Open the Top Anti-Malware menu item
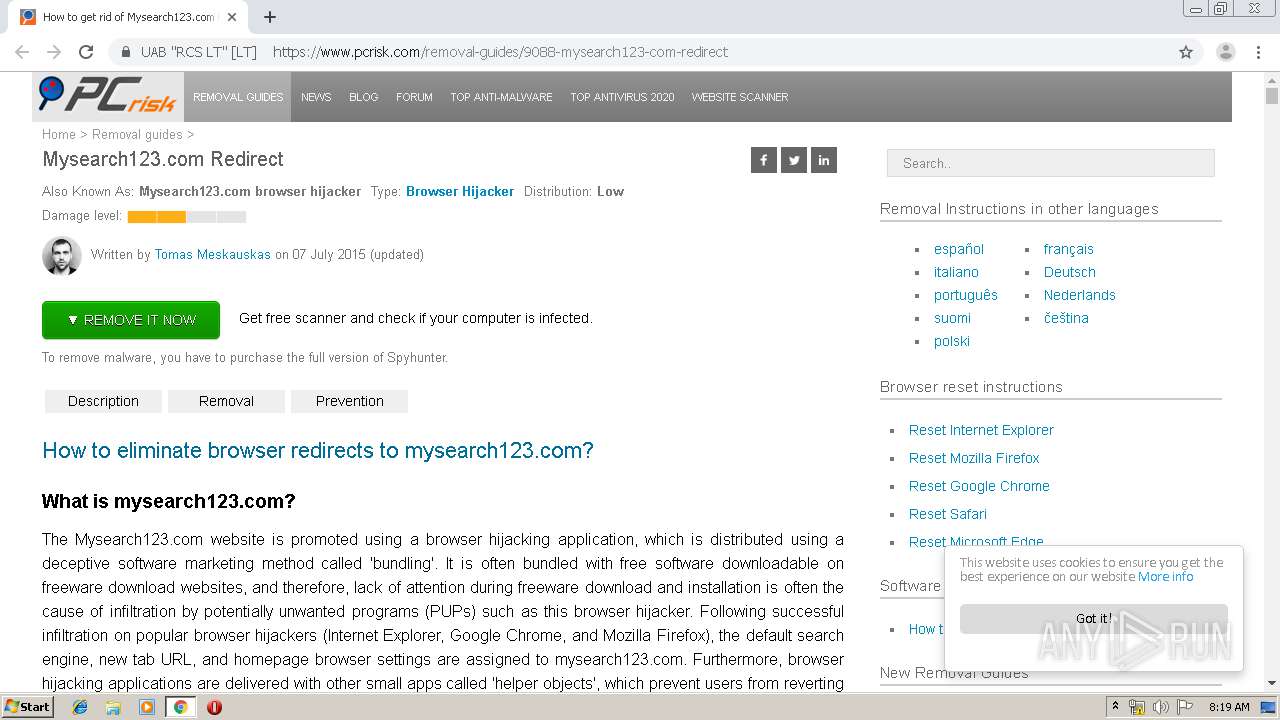Viewport: 1280px width, 720px height. click(x=501, y=97)
